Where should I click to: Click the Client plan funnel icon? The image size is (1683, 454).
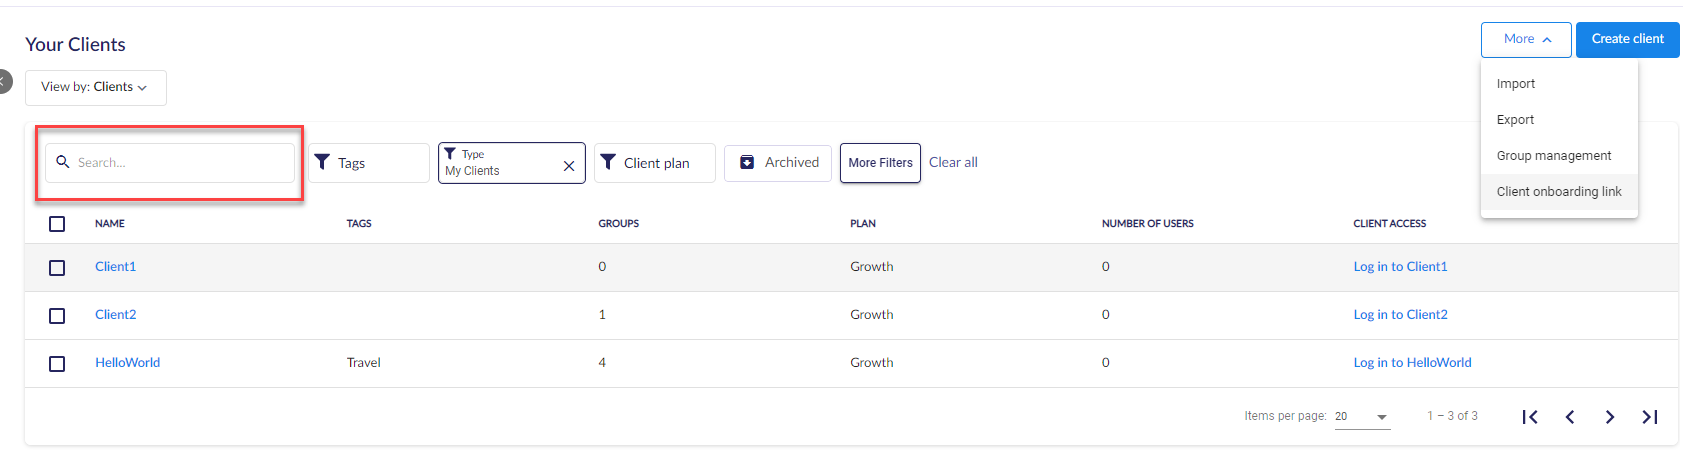click(x=607, y=162)
